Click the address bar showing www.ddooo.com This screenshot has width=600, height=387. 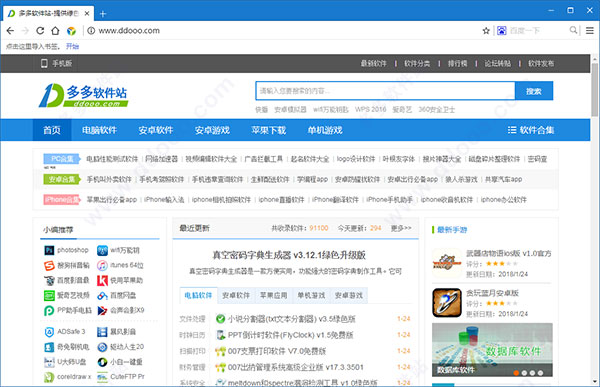[x=129, y=31]
